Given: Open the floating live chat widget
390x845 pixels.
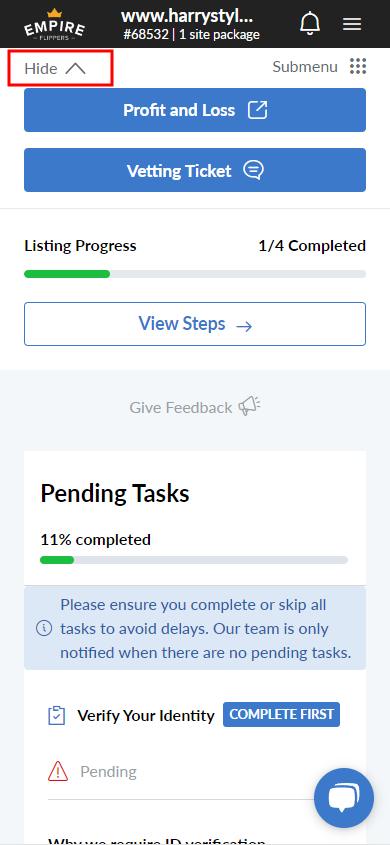Looking at the screenshot, I should (x=344, y=798).
